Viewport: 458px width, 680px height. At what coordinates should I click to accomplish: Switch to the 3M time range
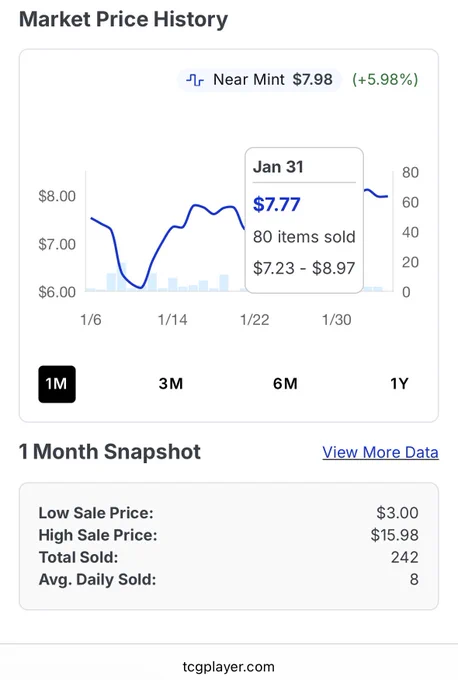pos(170,384)
